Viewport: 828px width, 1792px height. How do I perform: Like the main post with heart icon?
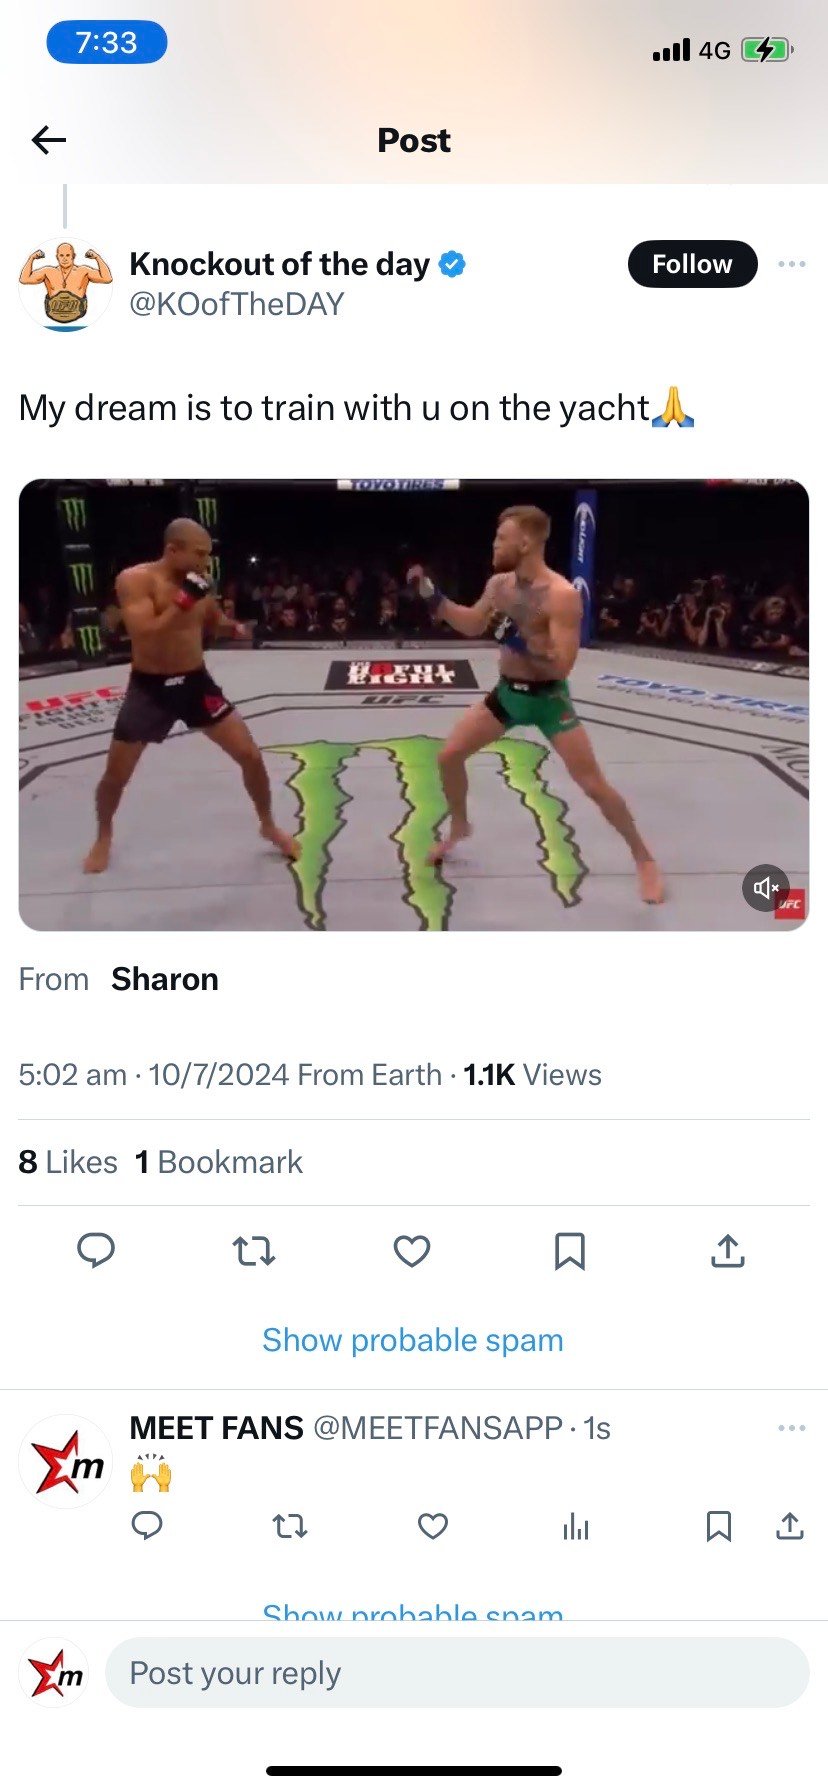412,1251
